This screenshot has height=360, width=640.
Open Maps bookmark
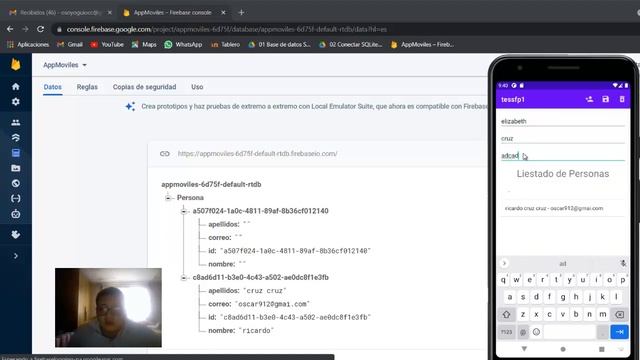point(144,44)
